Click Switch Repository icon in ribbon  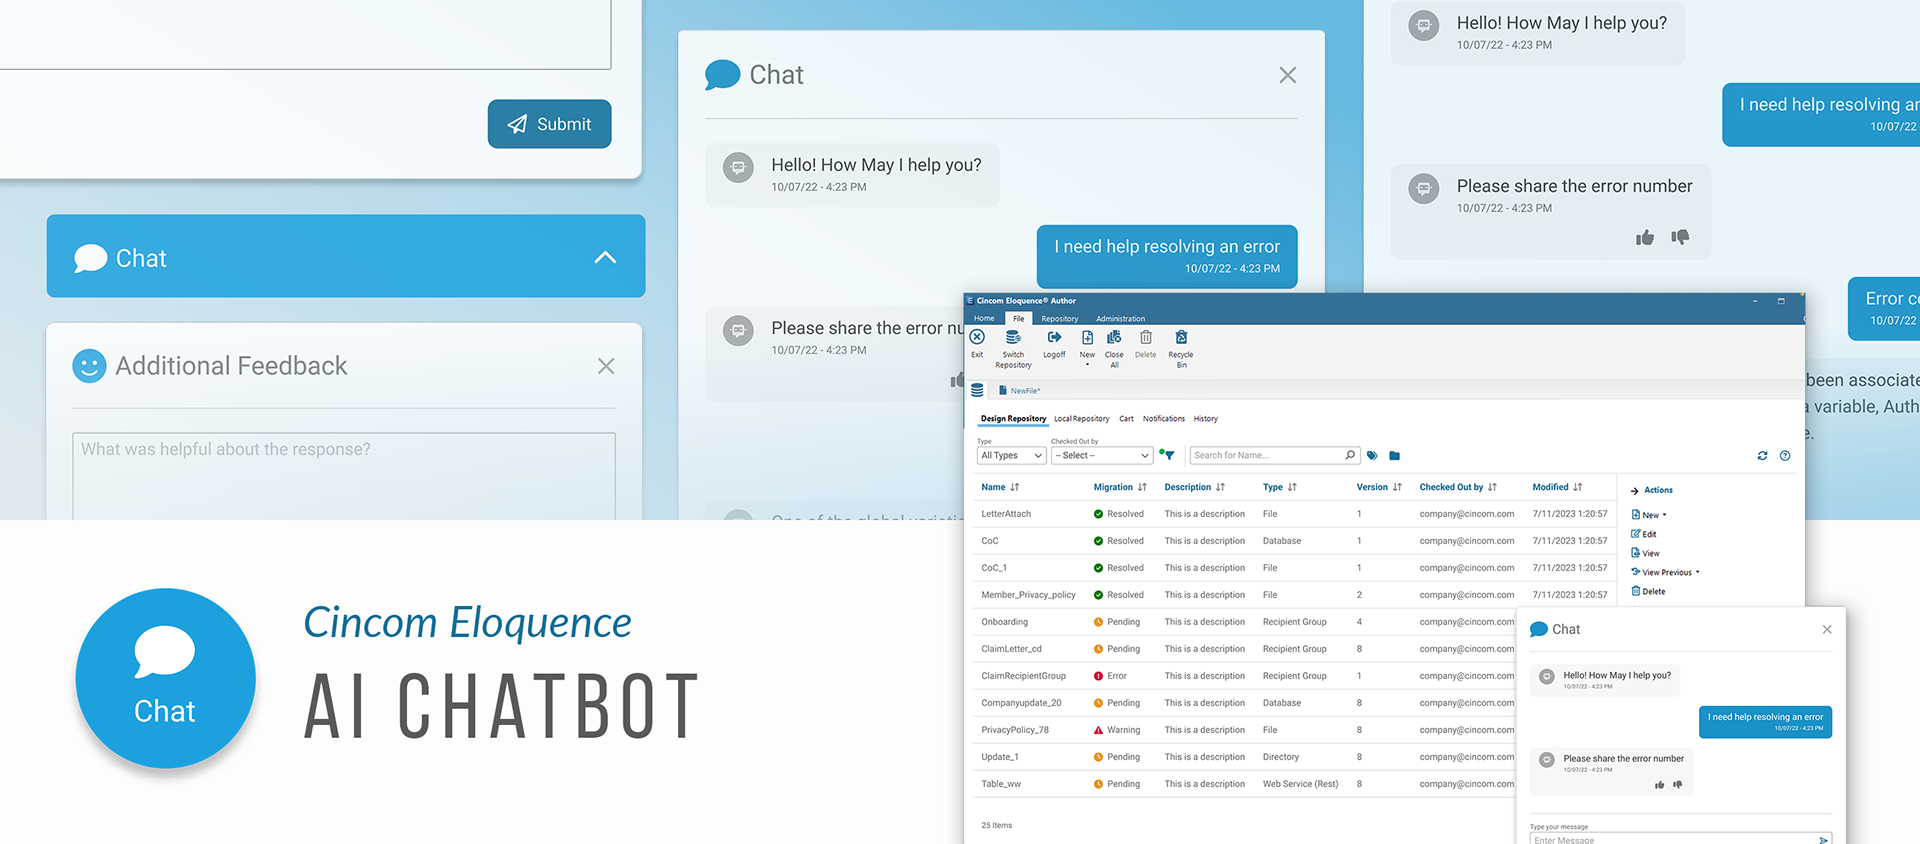tap(1013, 338)
